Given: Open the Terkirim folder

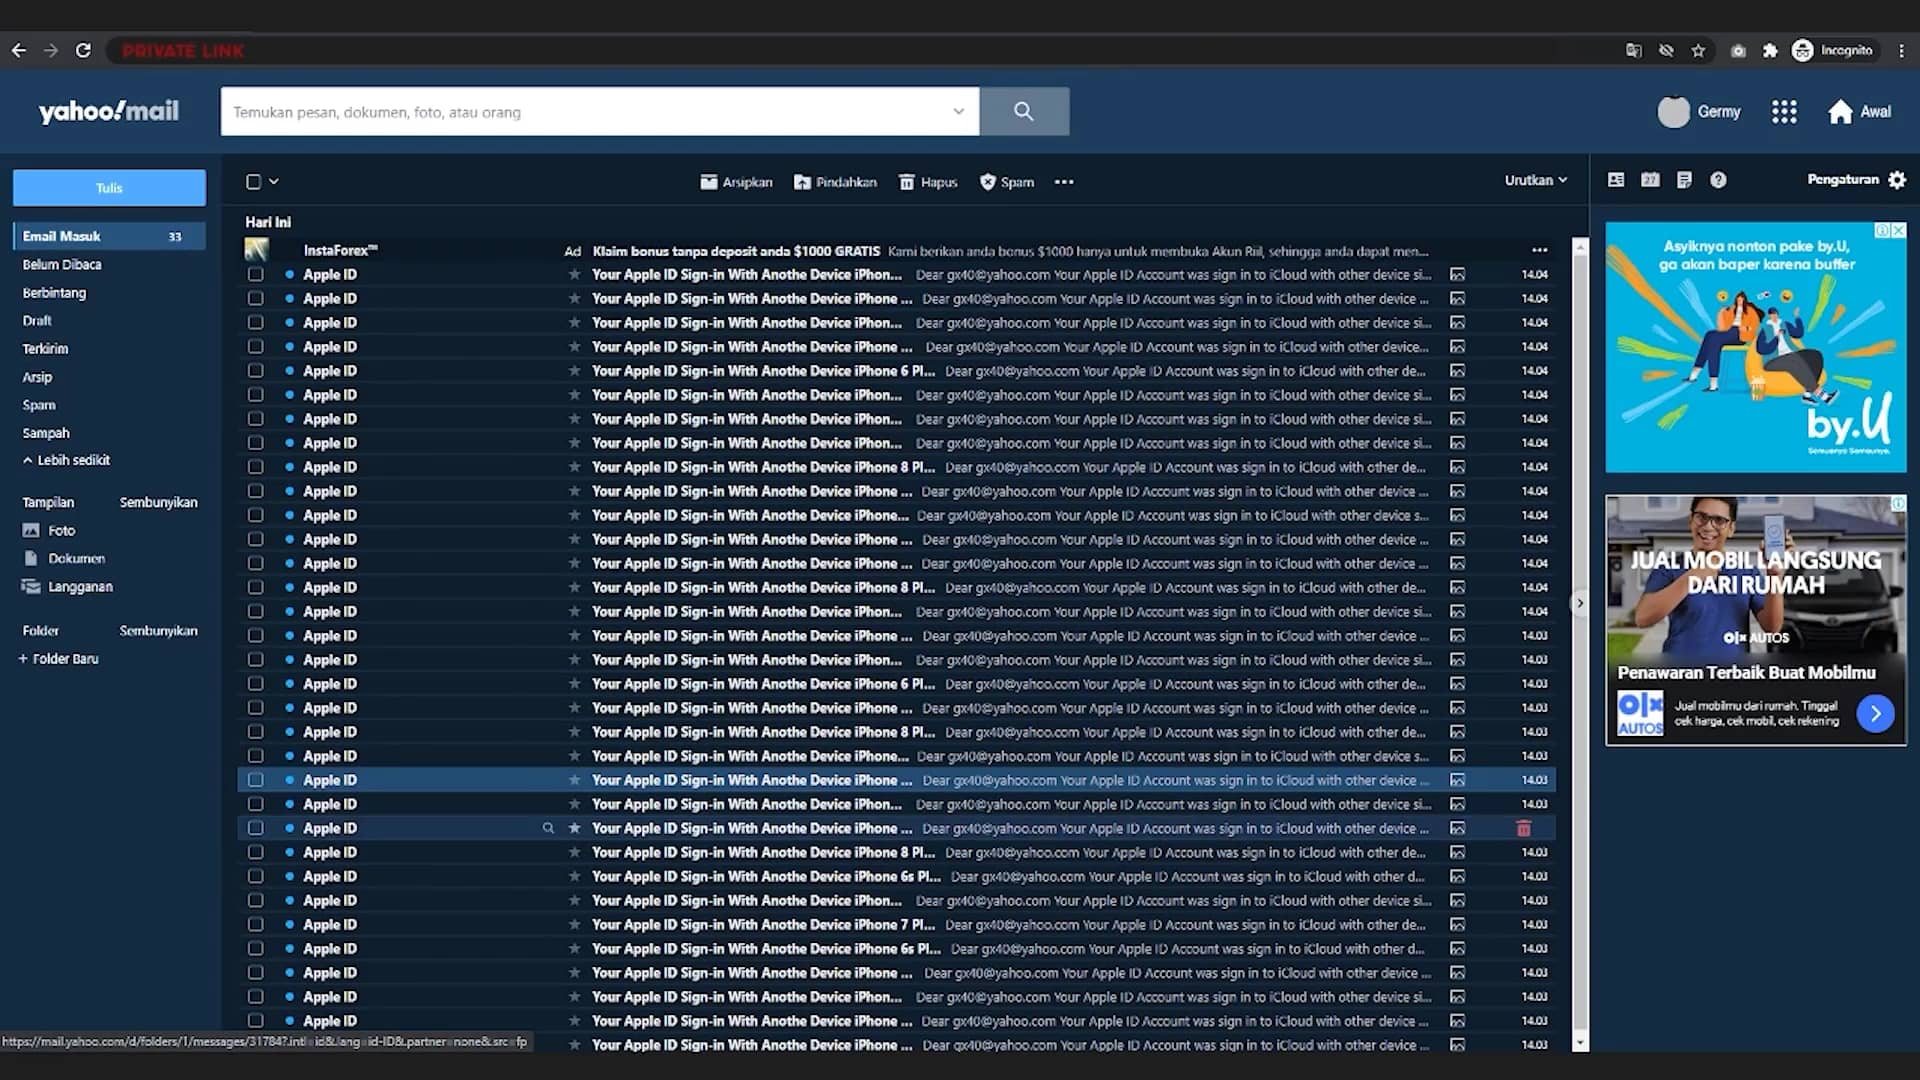Looking at the screenshot, I should [45, 349].
